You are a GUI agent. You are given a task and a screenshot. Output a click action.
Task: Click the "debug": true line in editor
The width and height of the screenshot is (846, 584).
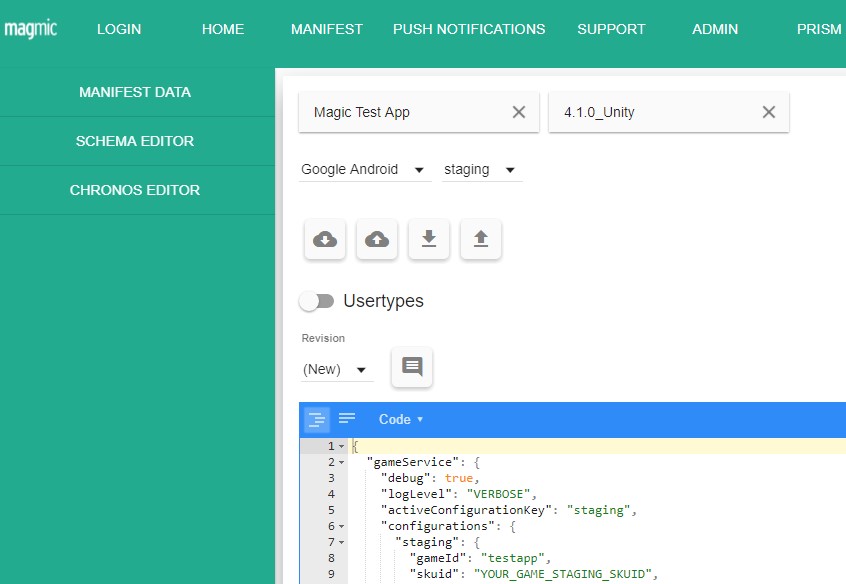(x=430, y=478)
